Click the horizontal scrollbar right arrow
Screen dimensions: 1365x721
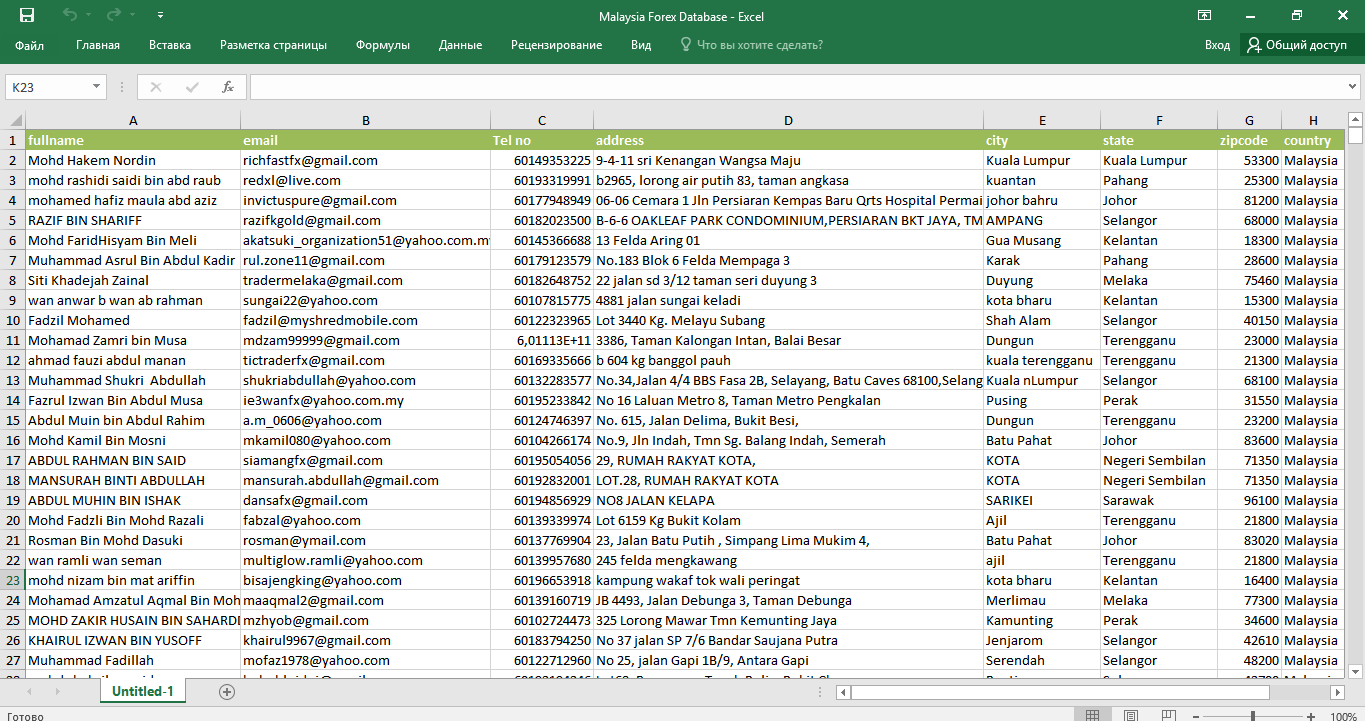(1337, 692)
